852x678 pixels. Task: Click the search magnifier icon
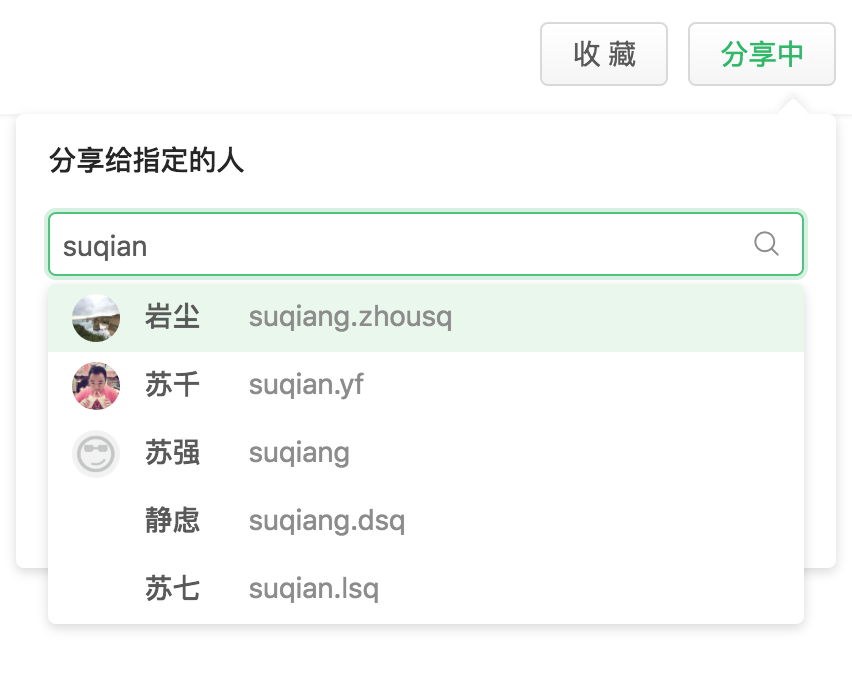coord(766,243)
